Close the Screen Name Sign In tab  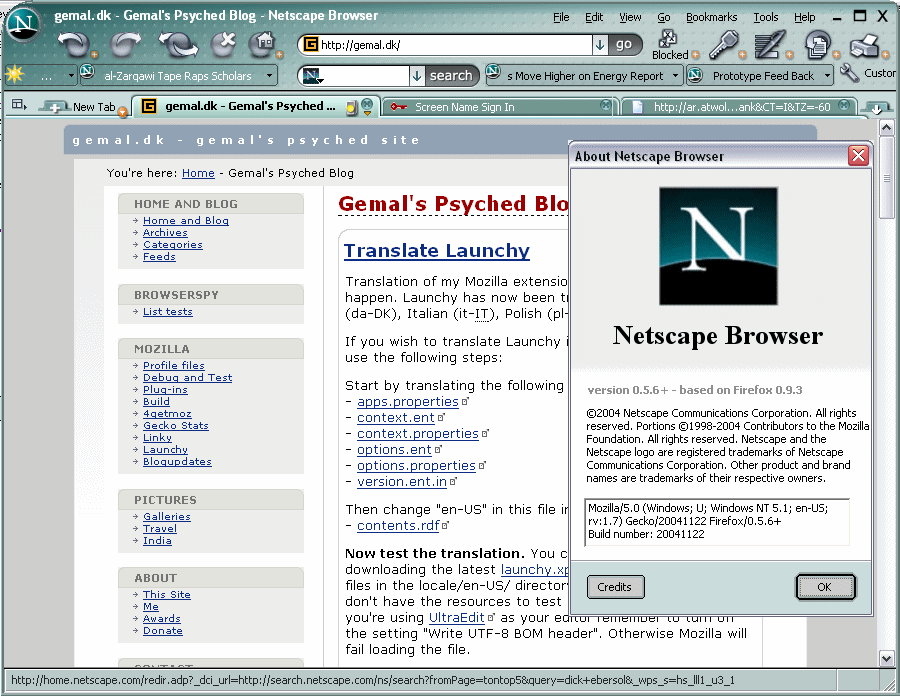pos(606,105)
